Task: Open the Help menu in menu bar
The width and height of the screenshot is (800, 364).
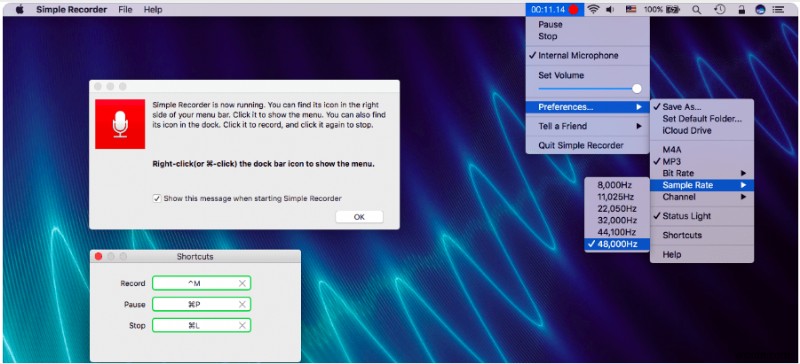Action: 153,10
